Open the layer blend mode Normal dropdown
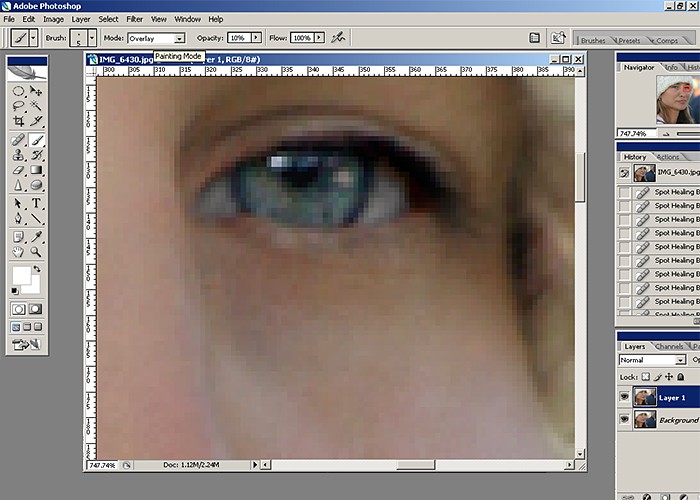 tap(652, 360)
